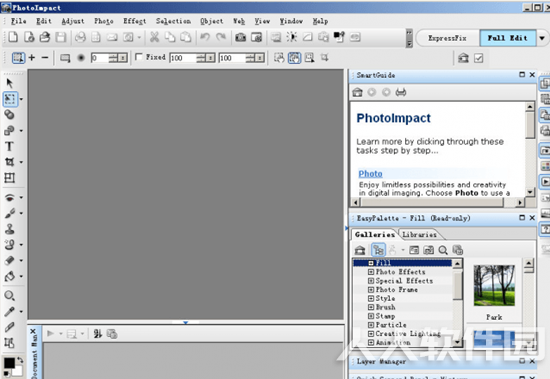Viewport: 550px width, 379px height.
Task: Click the camera capture icon
Action: 240,37
